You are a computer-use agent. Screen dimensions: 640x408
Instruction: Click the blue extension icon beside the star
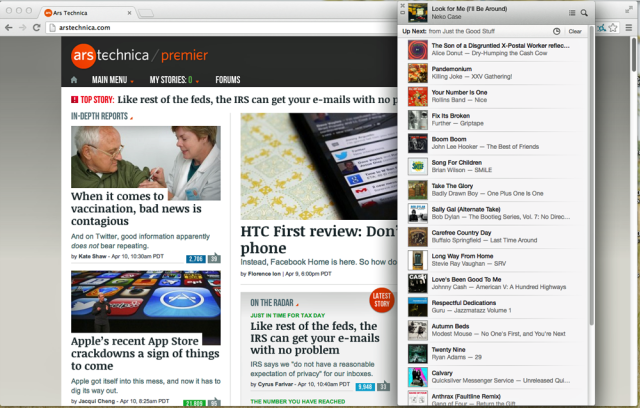pos(601,28)
